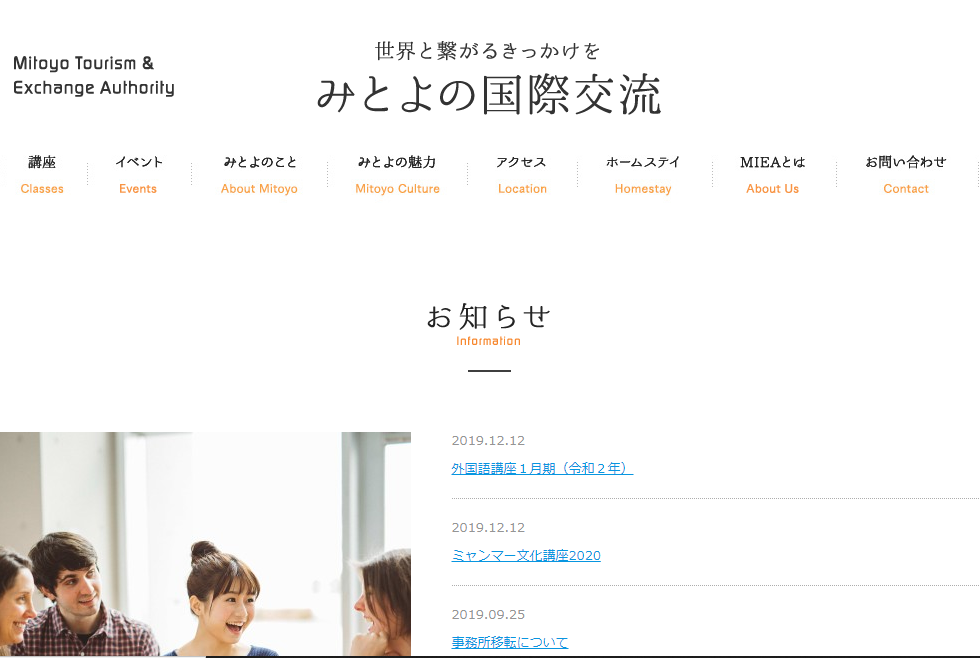The height and width of the screenshot is (658, 980).
Task: Open お問い合わせ Contact page
Action: [906, 175]
